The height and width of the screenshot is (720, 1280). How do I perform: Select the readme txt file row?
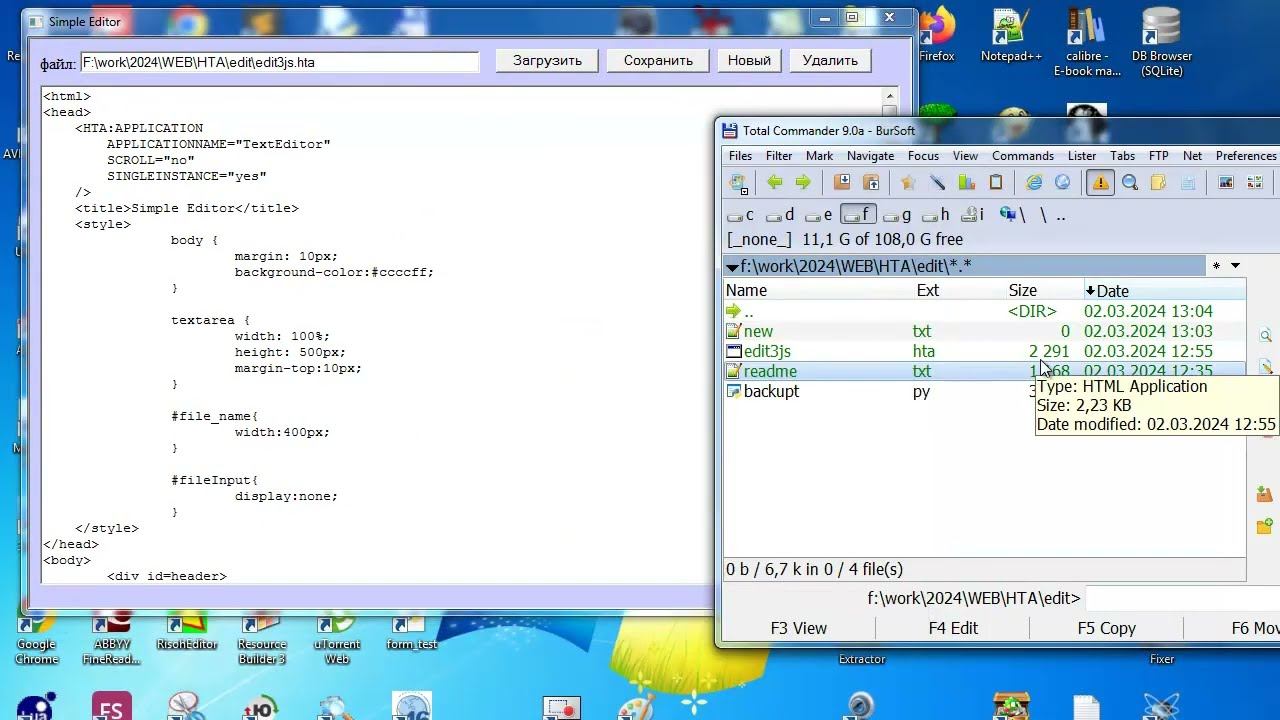pos(985,371)
